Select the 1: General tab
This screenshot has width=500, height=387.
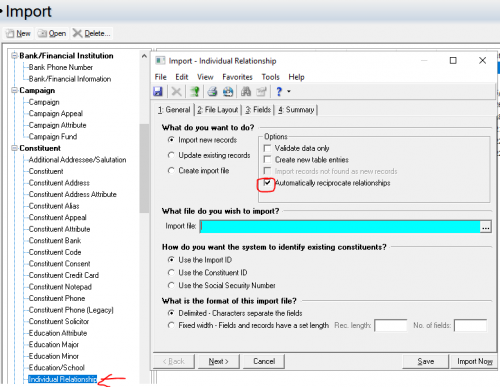tap(174, 110)
